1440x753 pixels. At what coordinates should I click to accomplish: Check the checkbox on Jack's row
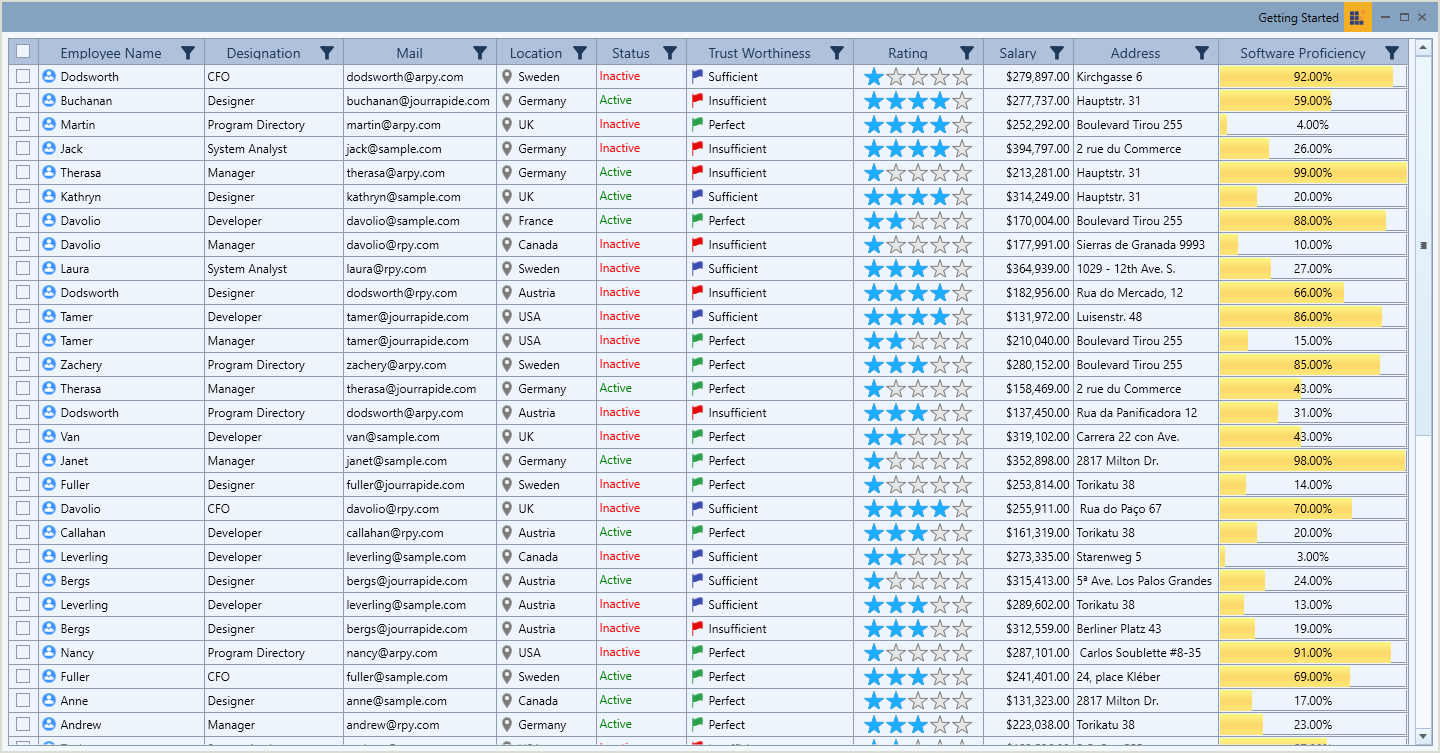point(22,148)
